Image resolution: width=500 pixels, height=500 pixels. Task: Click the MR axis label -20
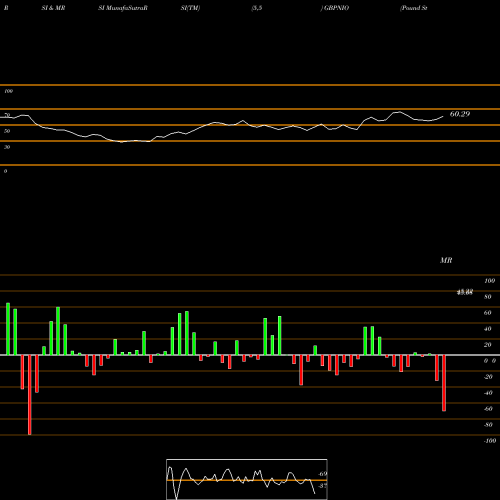pos(488,377)
